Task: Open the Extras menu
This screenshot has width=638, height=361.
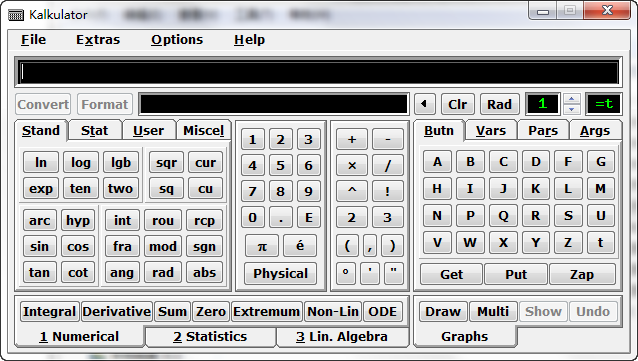Action: pos(98,39)
